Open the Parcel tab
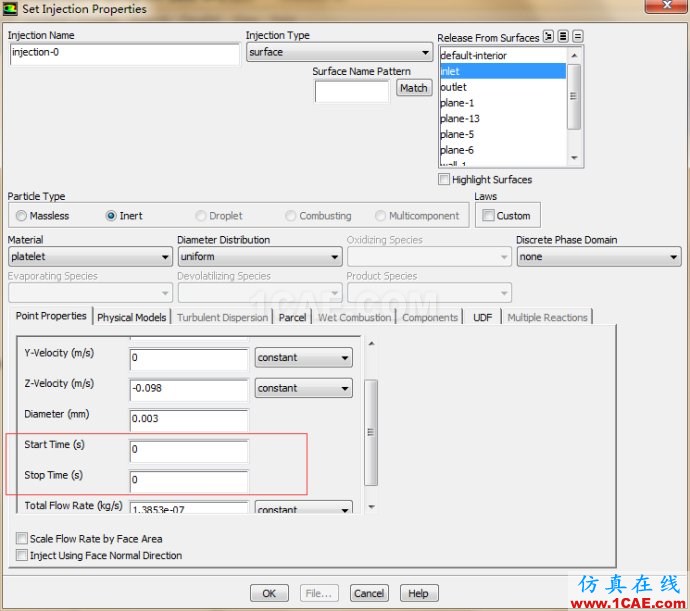Viewport: 690px width, 611px height. pos(292,317)
